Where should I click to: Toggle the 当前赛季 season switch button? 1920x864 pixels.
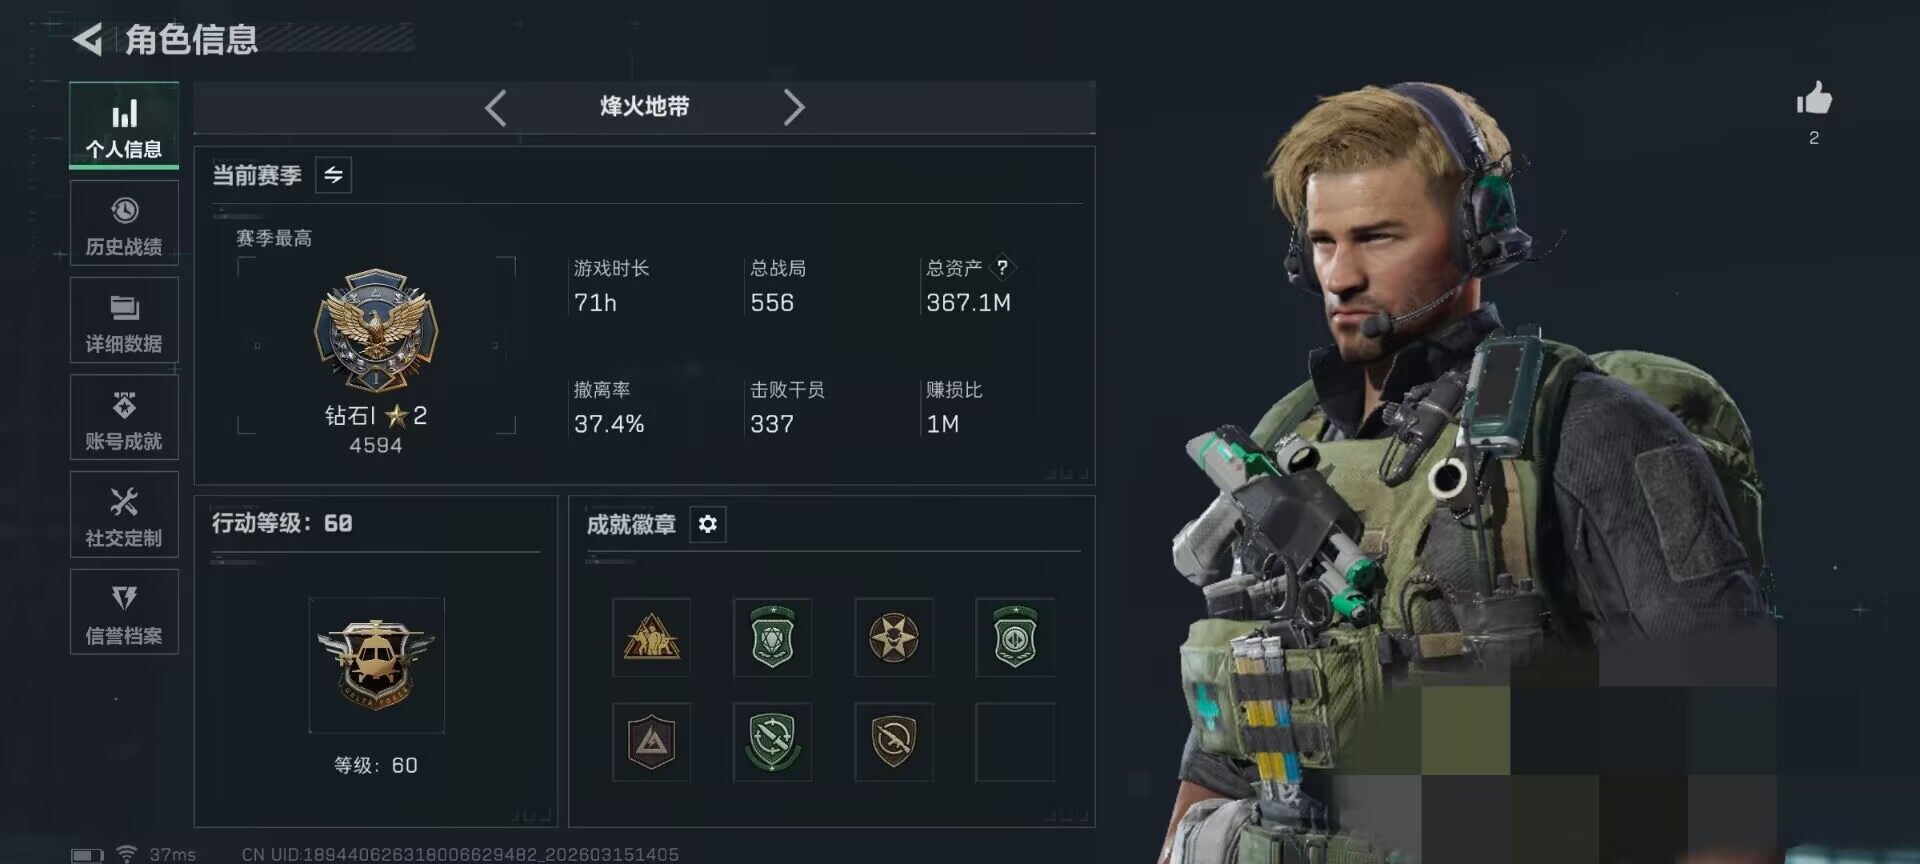333,175
